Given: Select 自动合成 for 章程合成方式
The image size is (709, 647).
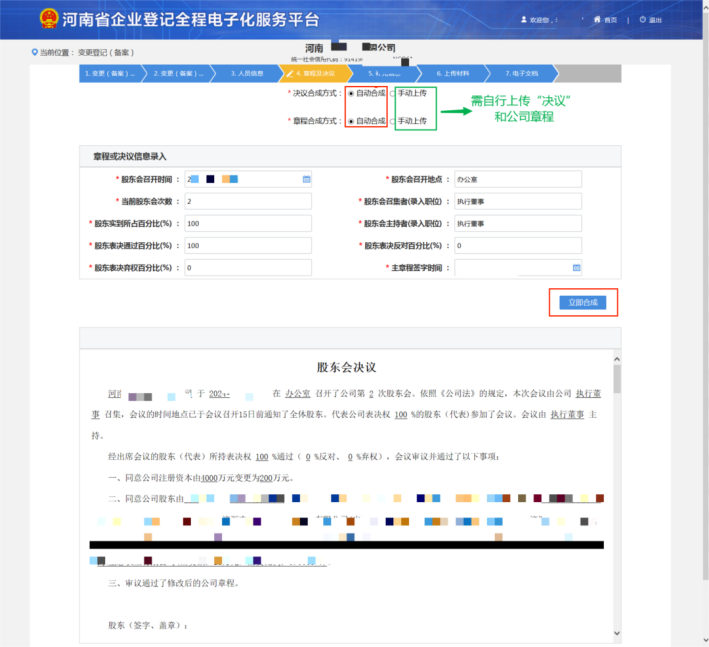Looking at the screenshot, I should [351, 120].
